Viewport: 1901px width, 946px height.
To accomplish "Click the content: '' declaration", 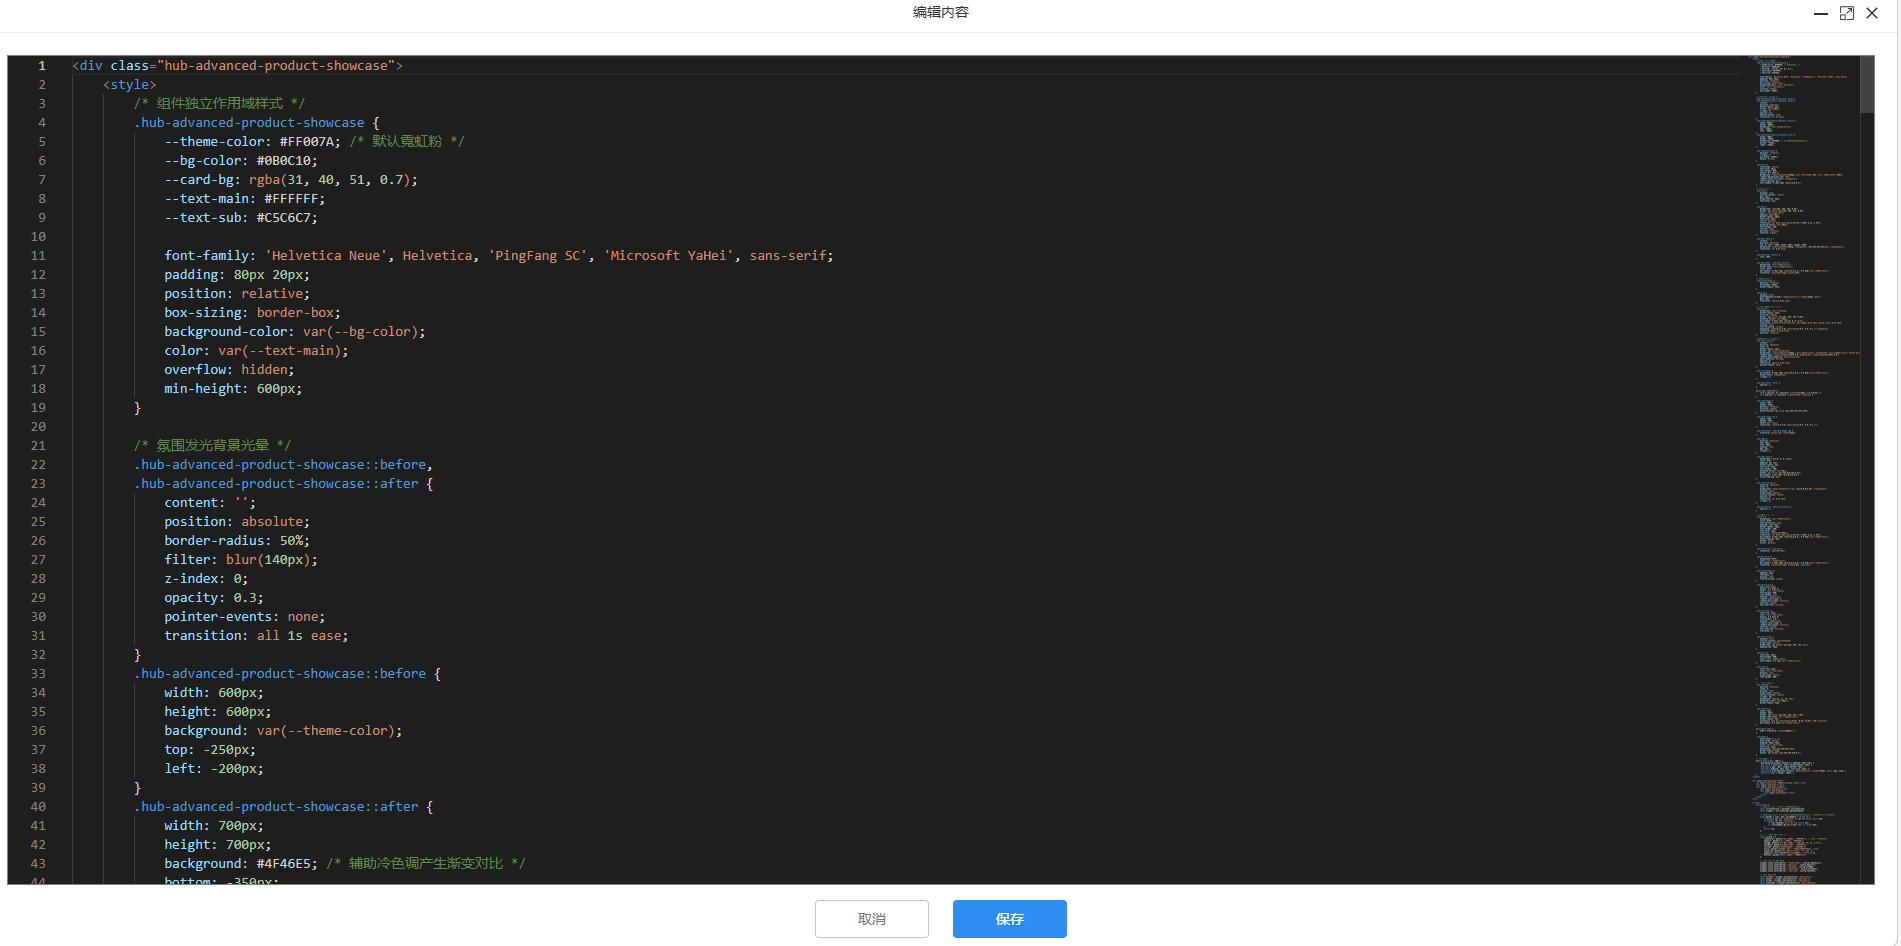I will click(210, 503).
